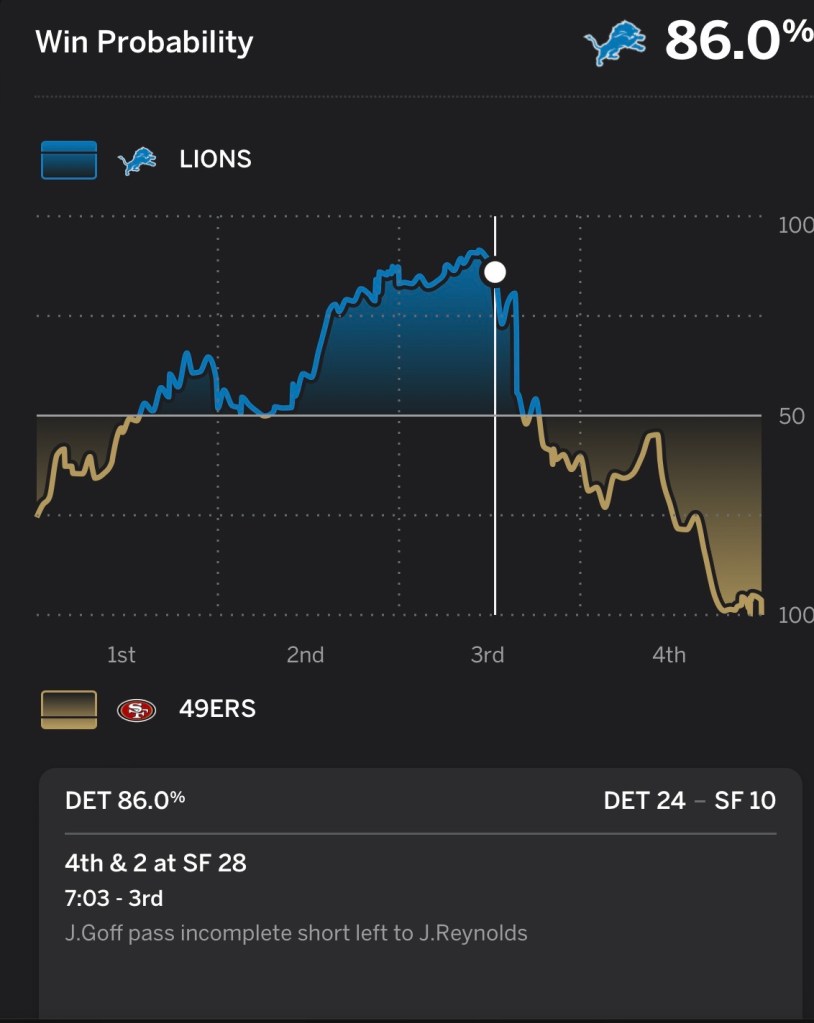This screenshot has height=1023, width=814.
Task: Select the '4th & 2 at SF 28' line
Action: (x=155, y=863)
